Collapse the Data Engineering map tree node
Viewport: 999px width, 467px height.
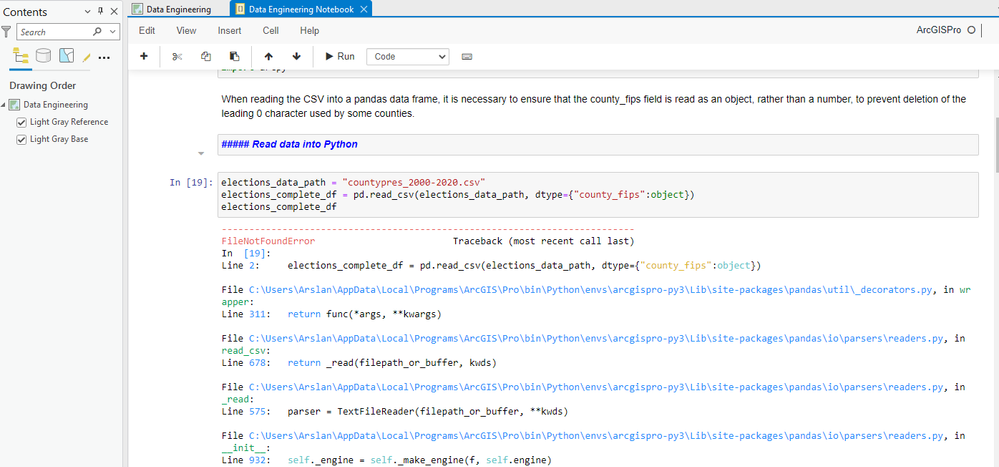coord(6,104)
